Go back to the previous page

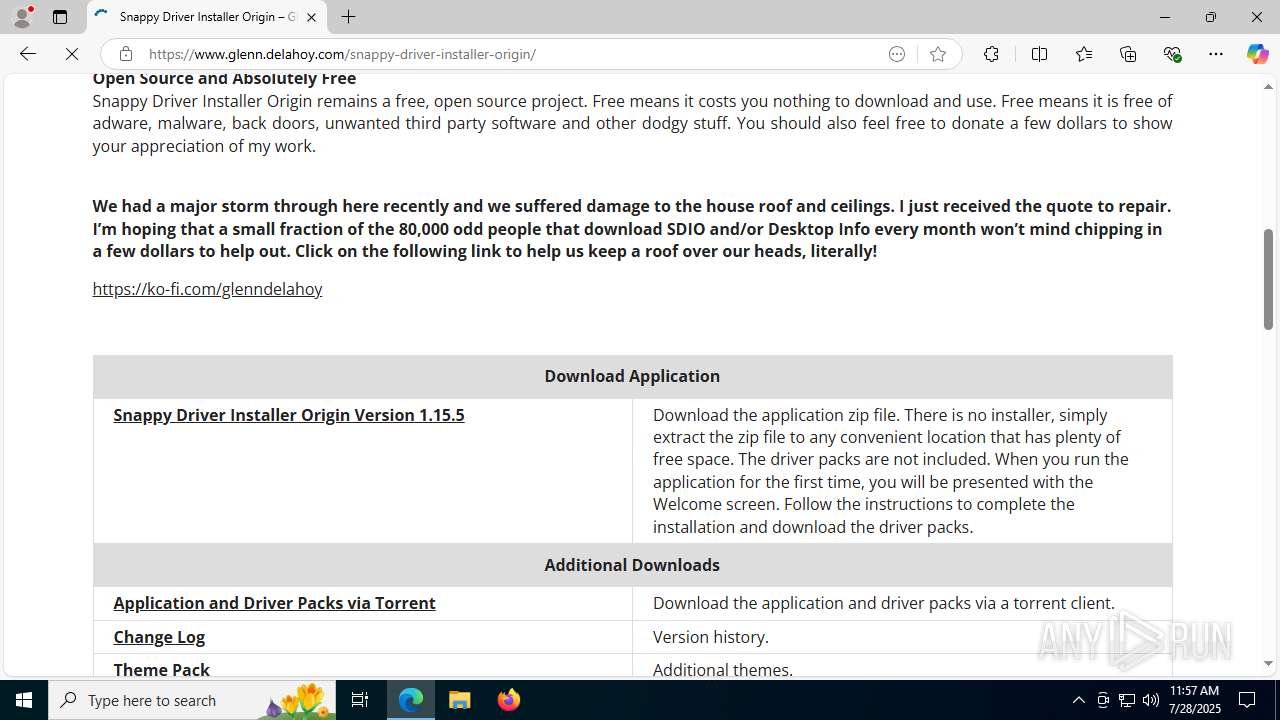(x=28, y=54)
